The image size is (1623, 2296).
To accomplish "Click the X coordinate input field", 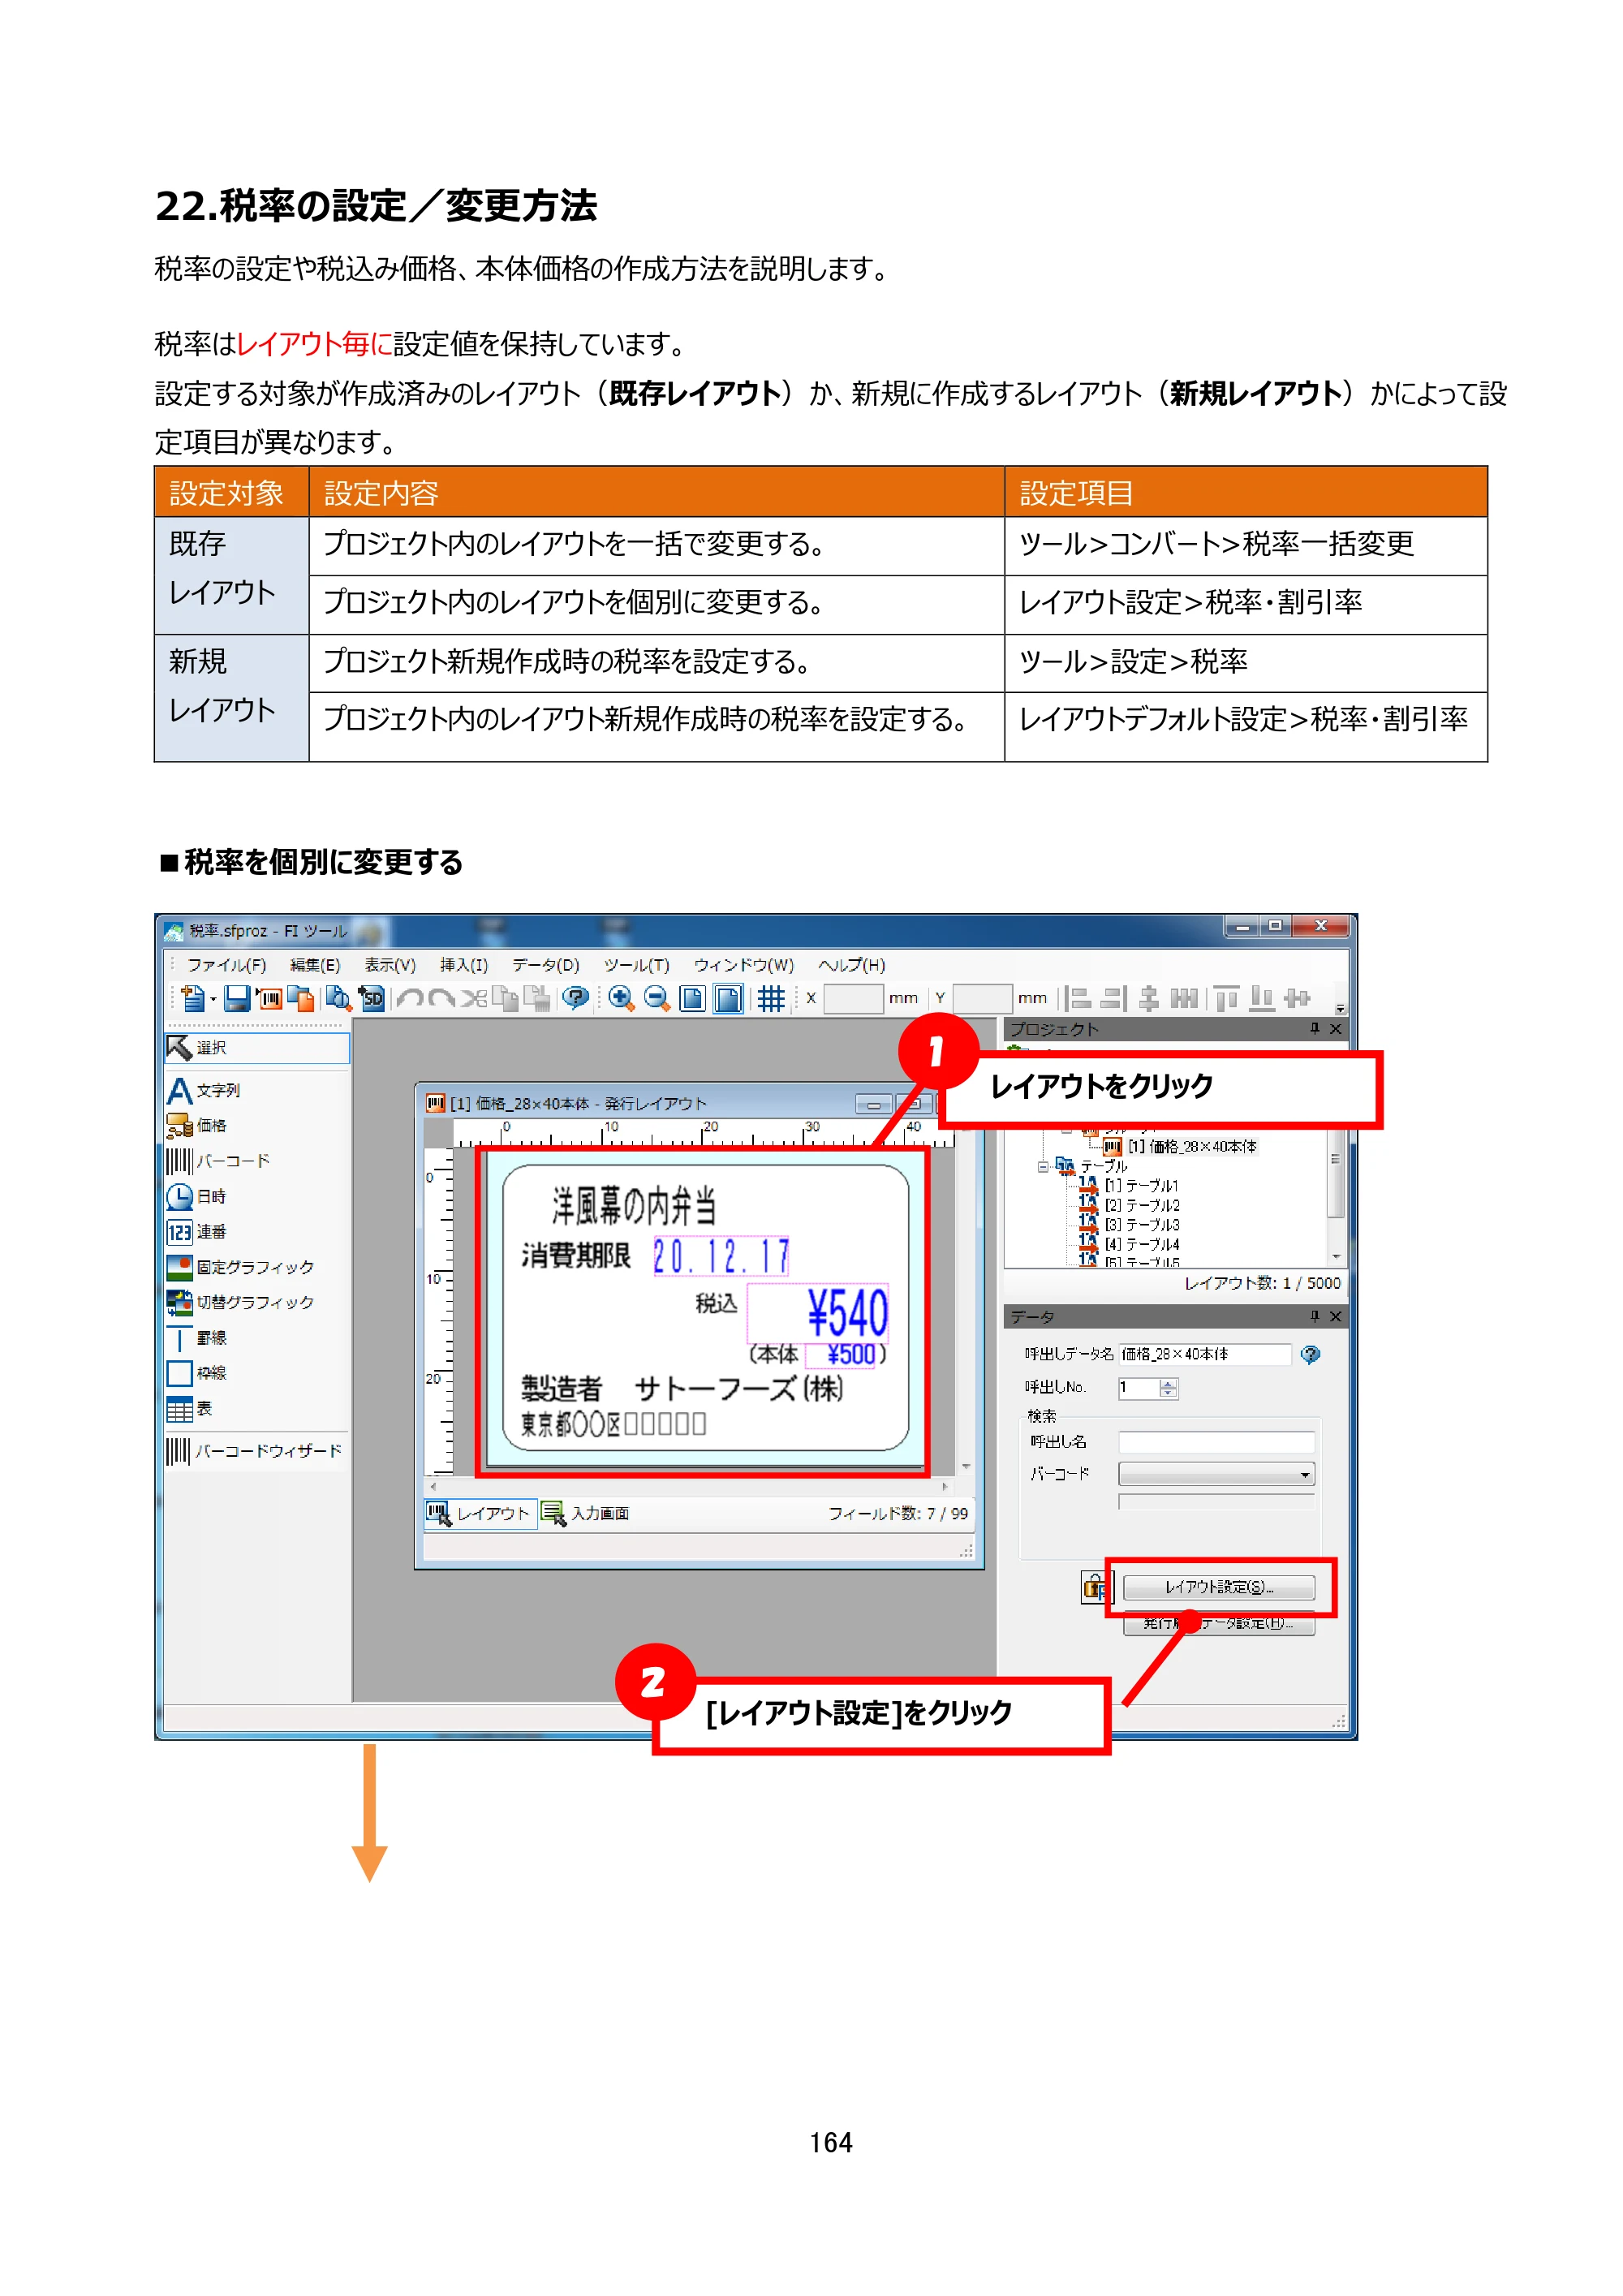I will (852, 998).
